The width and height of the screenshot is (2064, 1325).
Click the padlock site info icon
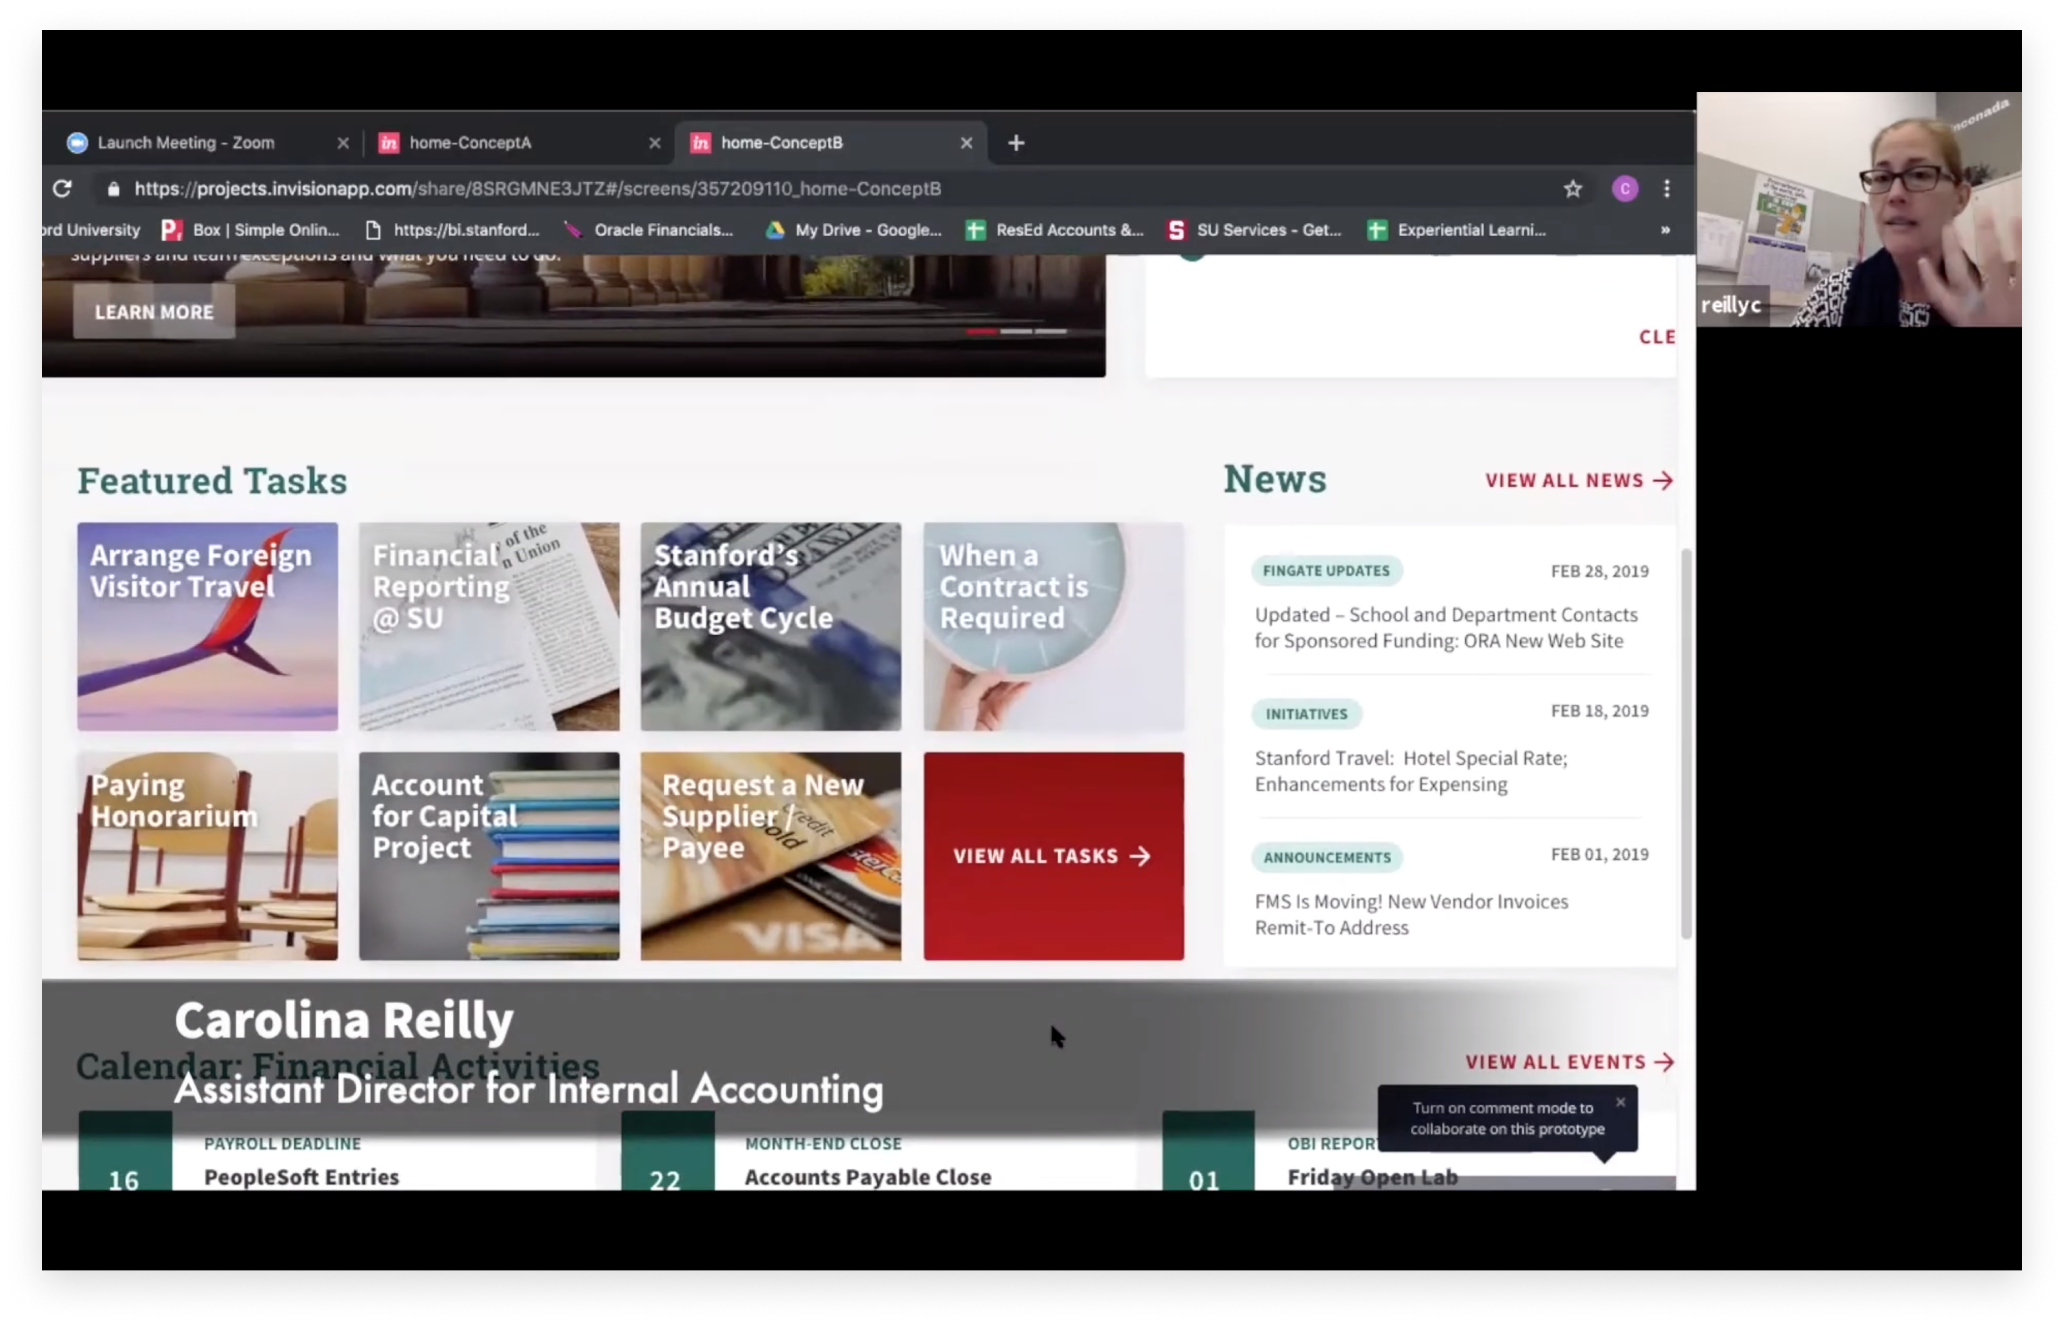coord(113,188)
